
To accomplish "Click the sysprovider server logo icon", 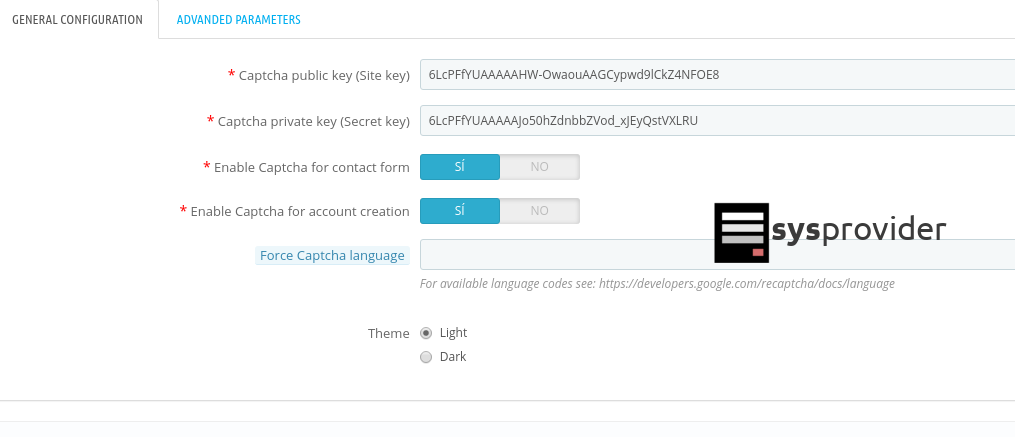I will click(x=741, y=232).
